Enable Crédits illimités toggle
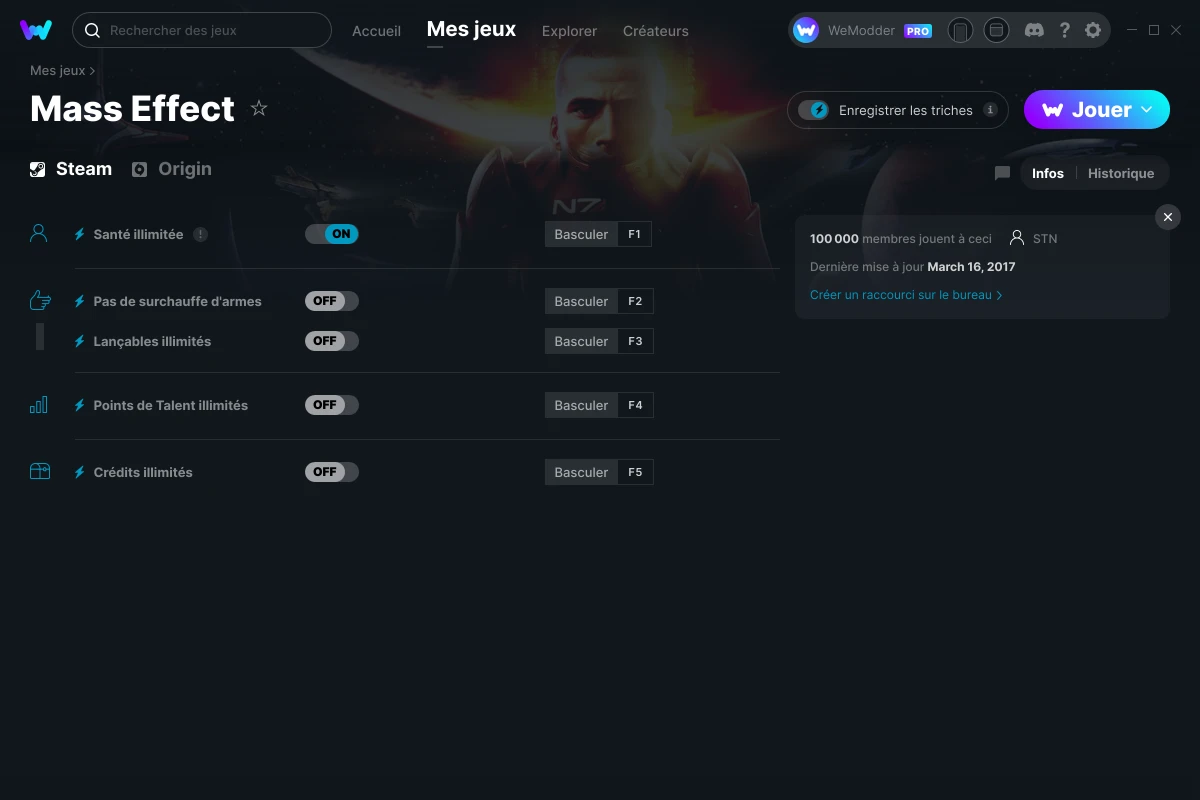Viewport: 1200px width, 800px height. 332,472
